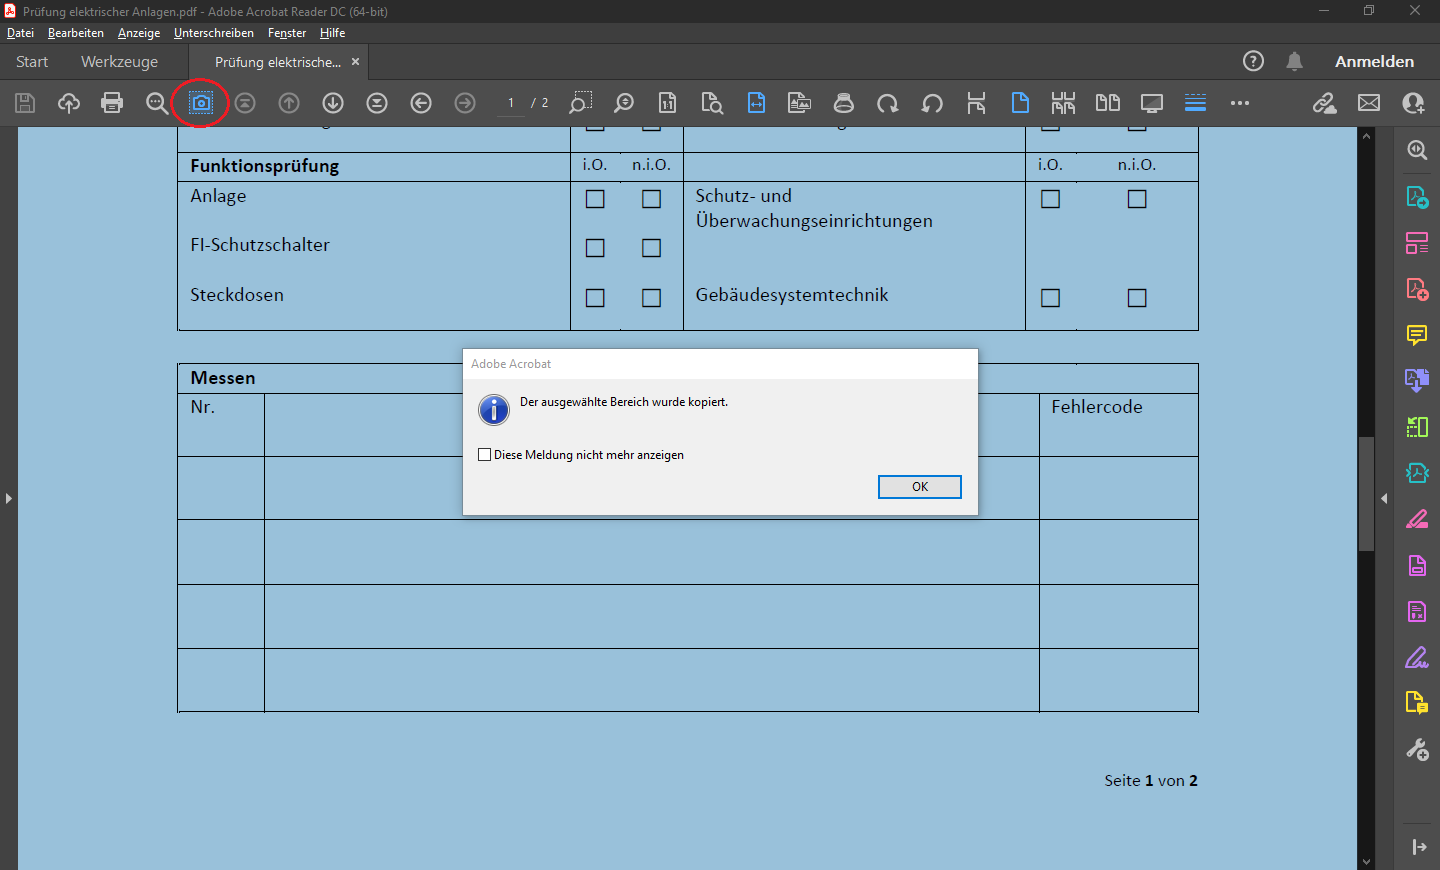1440x870 pixels.
Task: Click the Anmelden sign-in button
Action: (x=1374, y=62)
